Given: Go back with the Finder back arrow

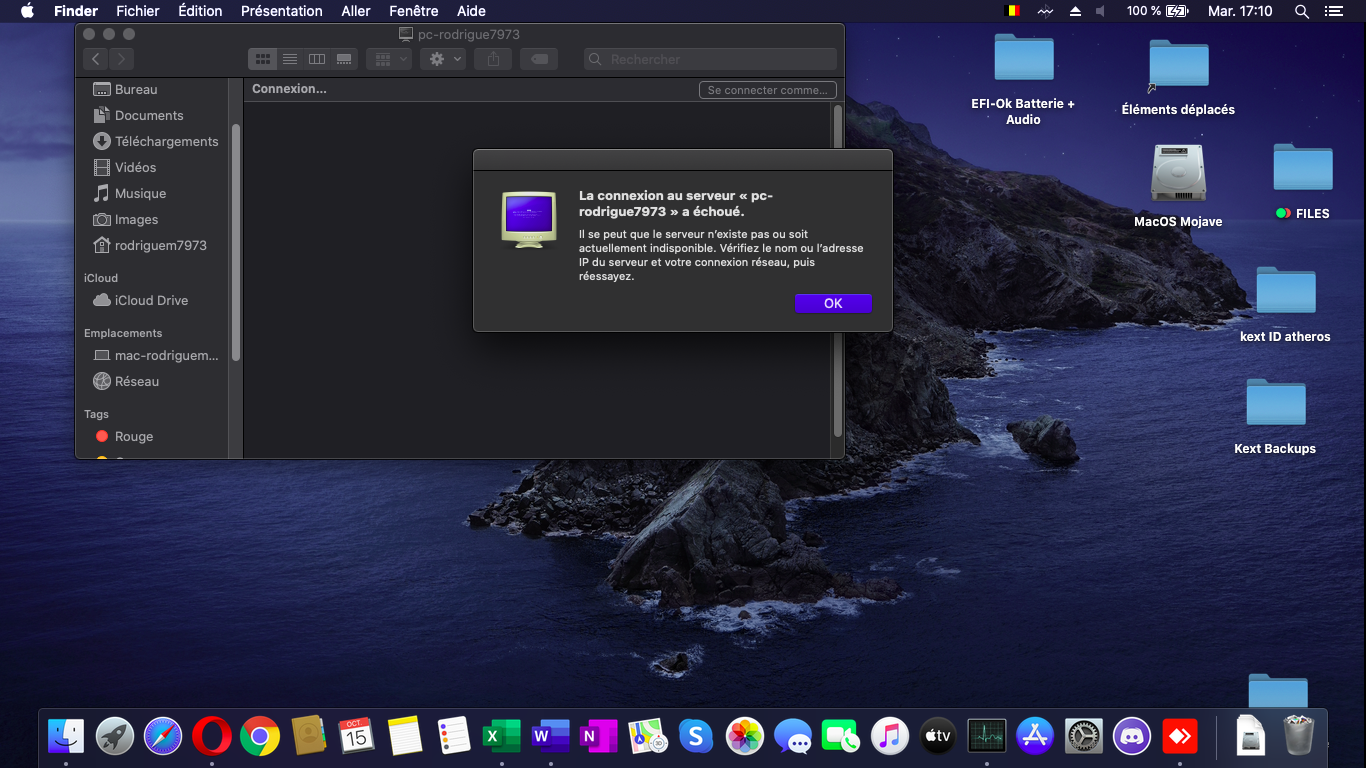Looking at the screenshot, I should pos(96,59).
